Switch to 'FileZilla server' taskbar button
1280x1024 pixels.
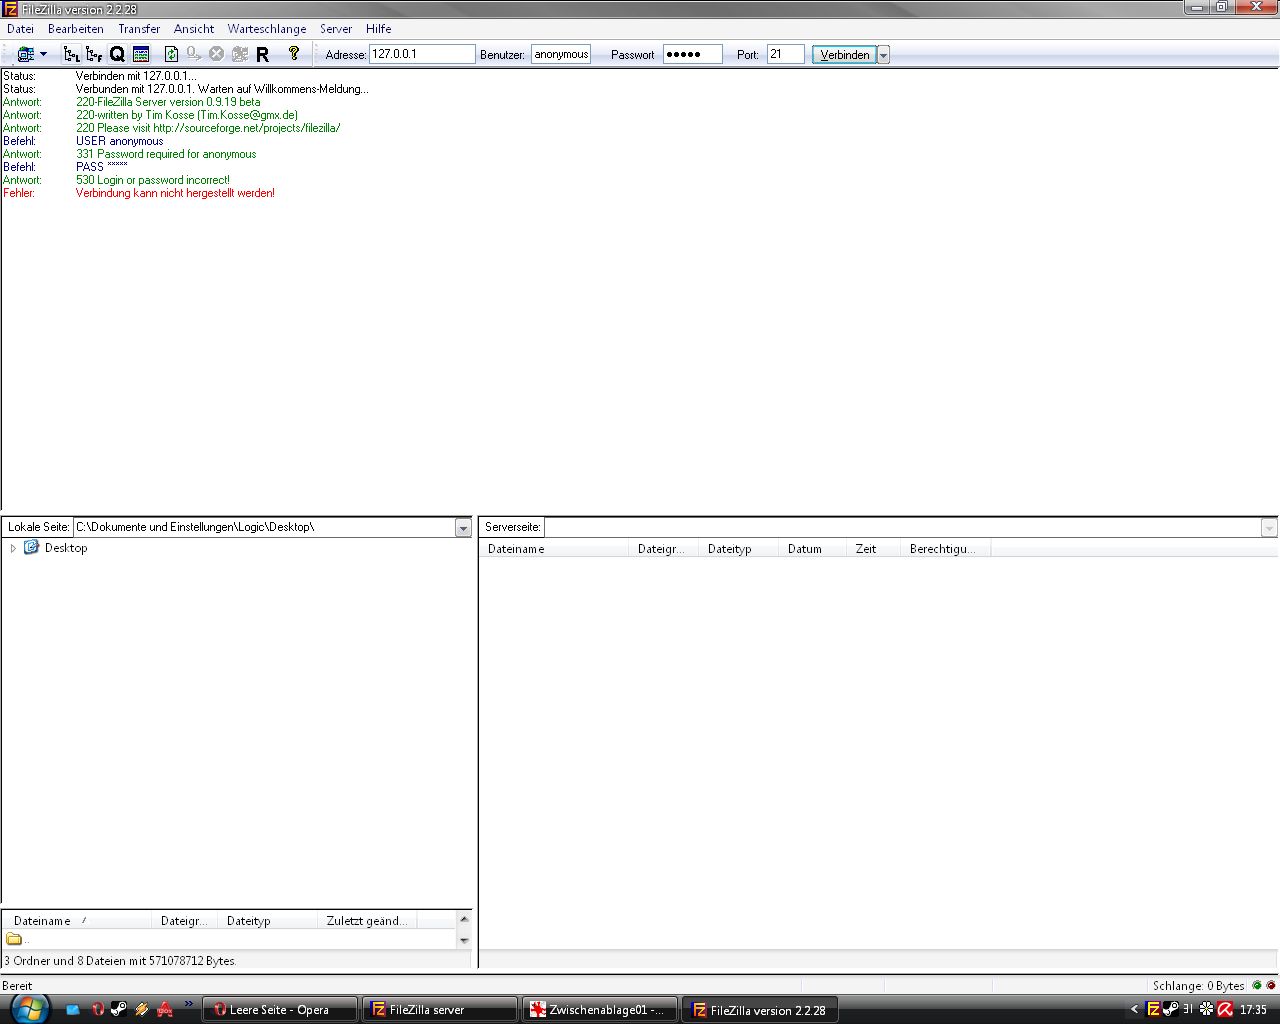(x=439, y=1010)
